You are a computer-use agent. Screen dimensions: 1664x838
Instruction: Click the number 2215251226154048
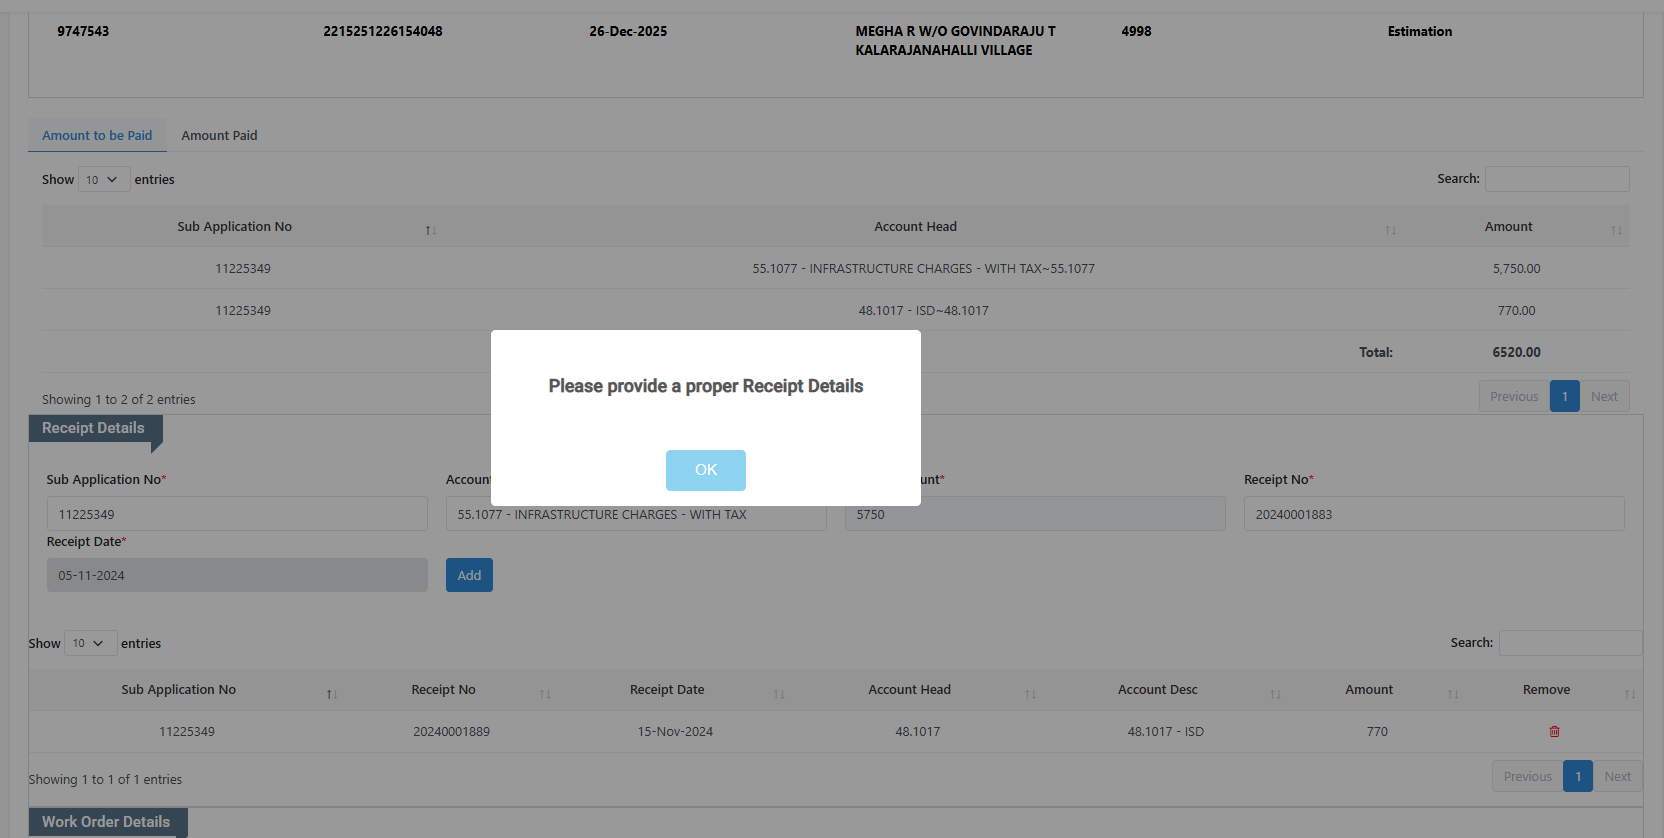(x=383, y=32)
